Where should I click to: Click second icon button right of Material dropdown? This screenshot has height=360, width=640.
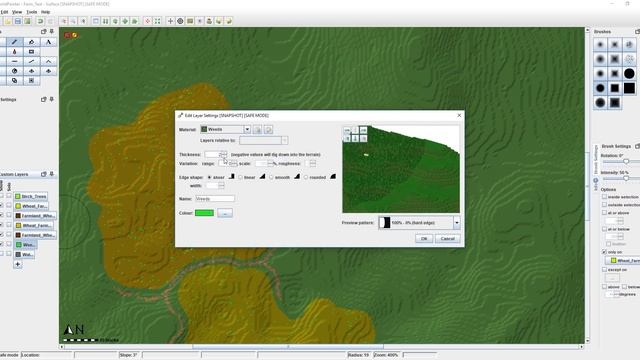point(268,129)
